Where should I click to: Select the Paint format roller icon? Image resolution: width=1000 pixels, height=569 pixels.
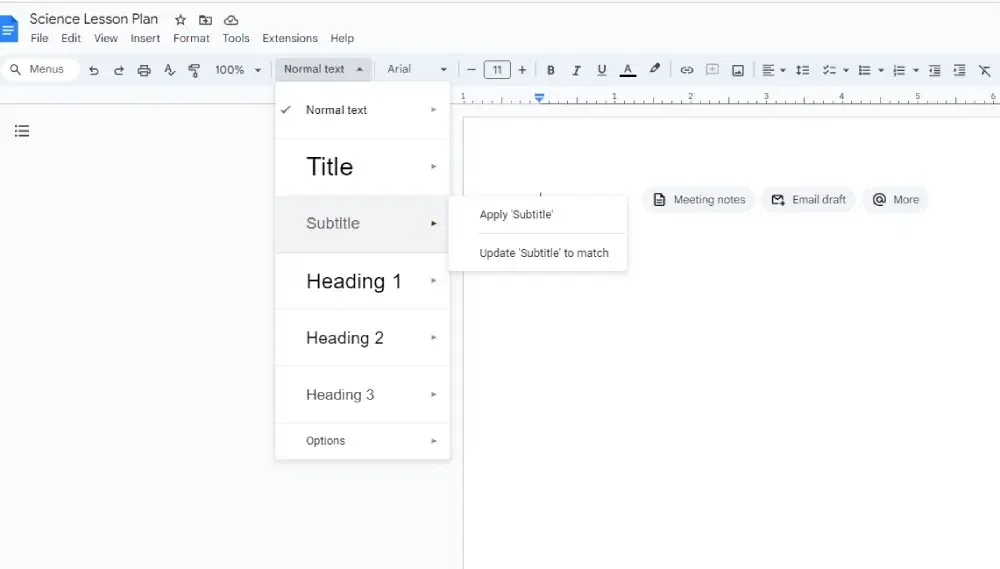pyautogui.click(x=194, y=70)
